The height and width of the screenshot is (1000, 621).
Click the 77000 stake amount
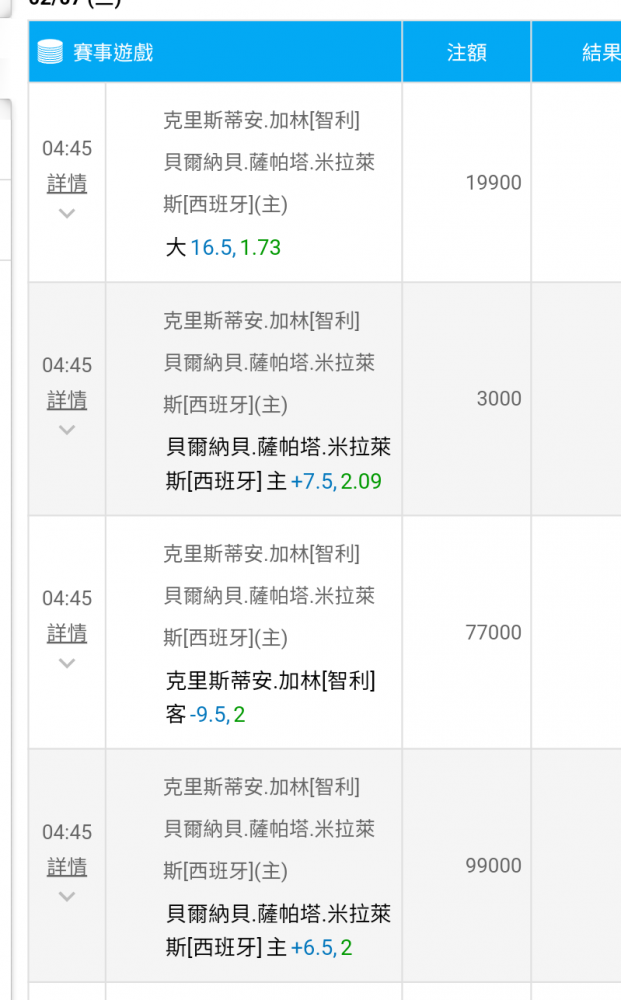(x=493, y=632)
